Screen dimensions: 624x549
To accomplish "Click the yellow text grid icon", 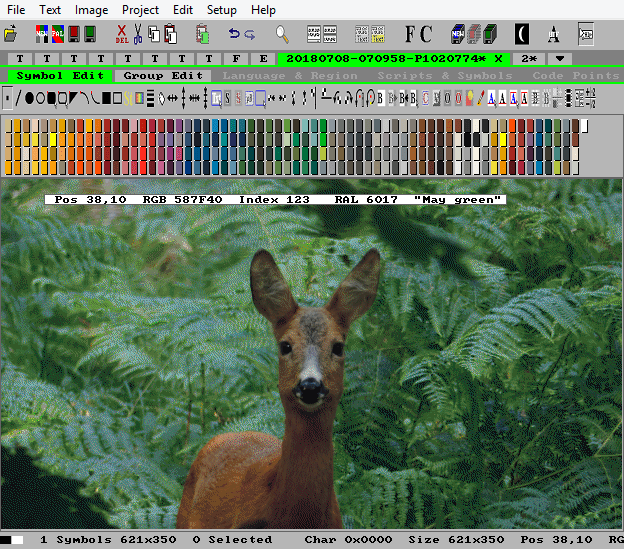I will pos(378,34).
